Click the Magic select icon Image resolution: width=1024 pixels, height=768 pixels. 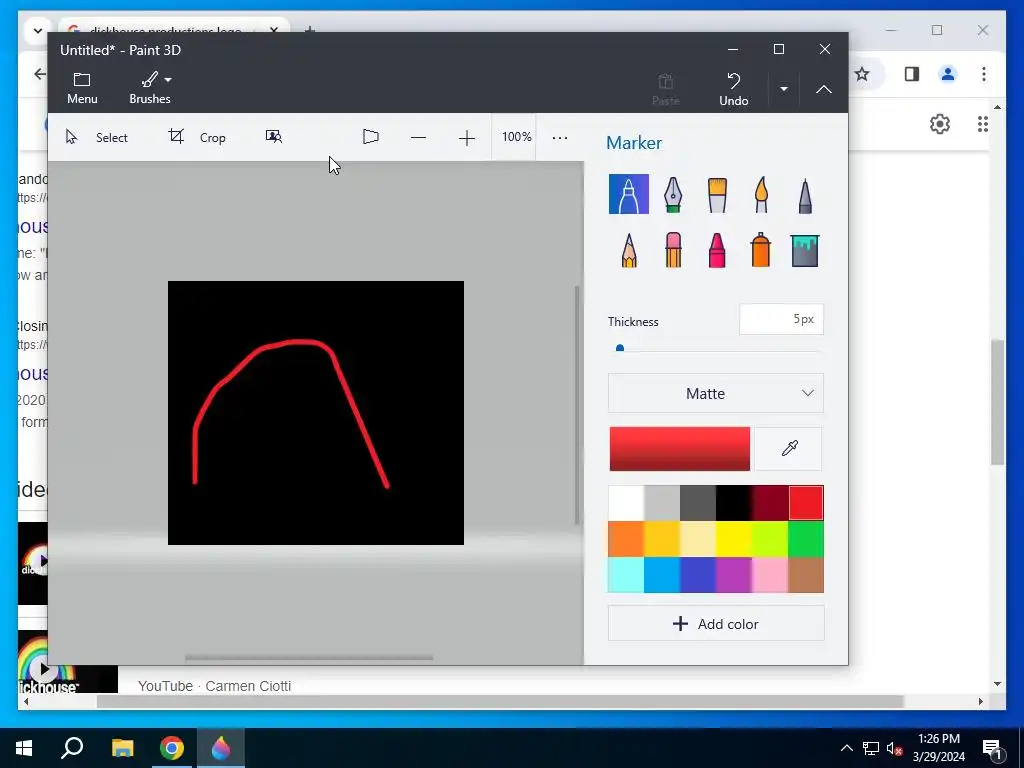(274, 136)
